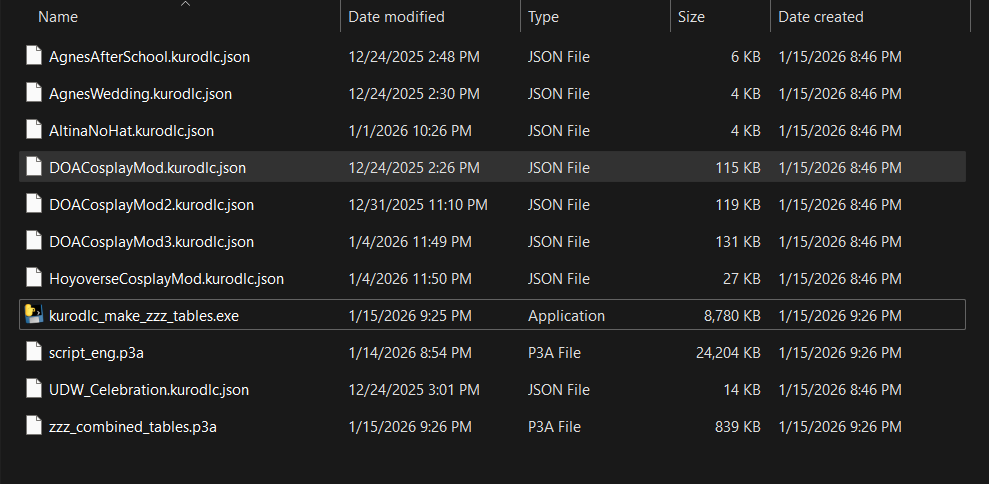Click the AgnesAfterSchool.kurodlc.json file icon
This screenshot has width=989, height=484.
[34, 56]
